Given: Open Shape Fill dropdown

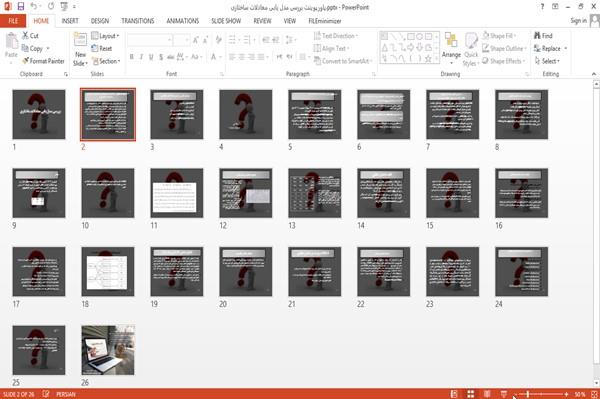Looking at the screenshot, I should tap(499, 36).
